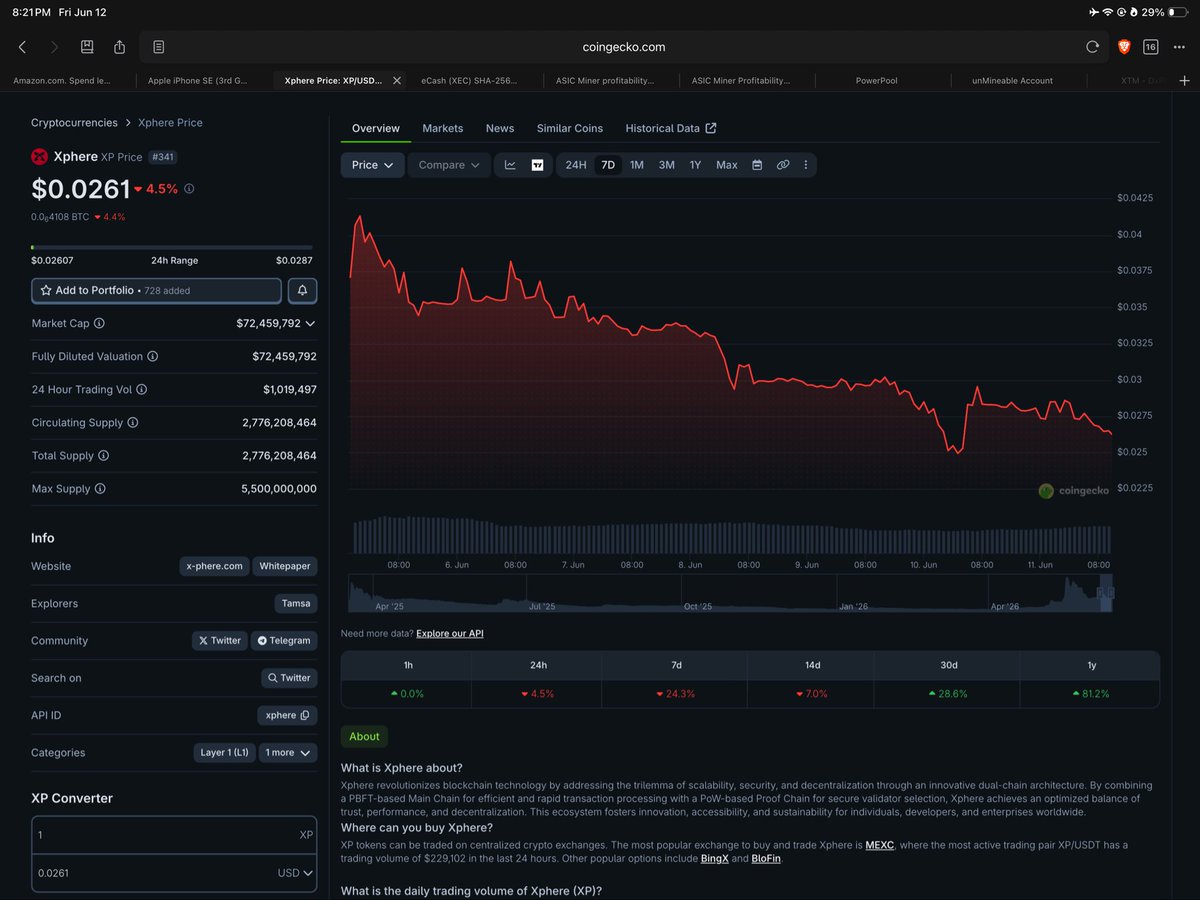The height and width of the screenshot is (900, 1200).
Task: Open browser bookmarks icon
Action: pyautogui.click(x=87, y=47)
